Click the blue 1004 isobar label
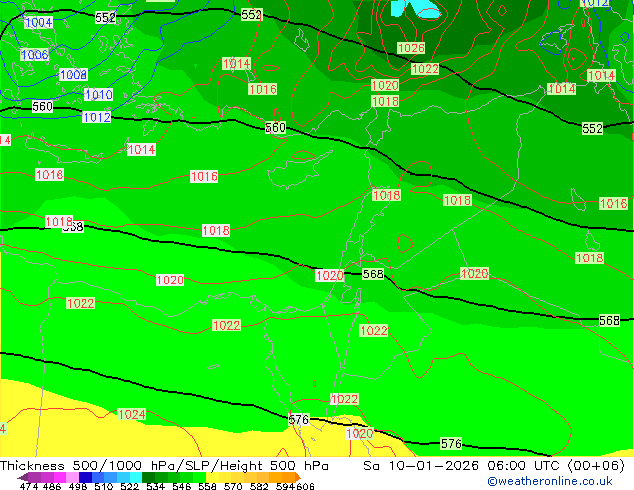Image resolution: width=634 pixels, height=490 pixels. tap(39, 23)
